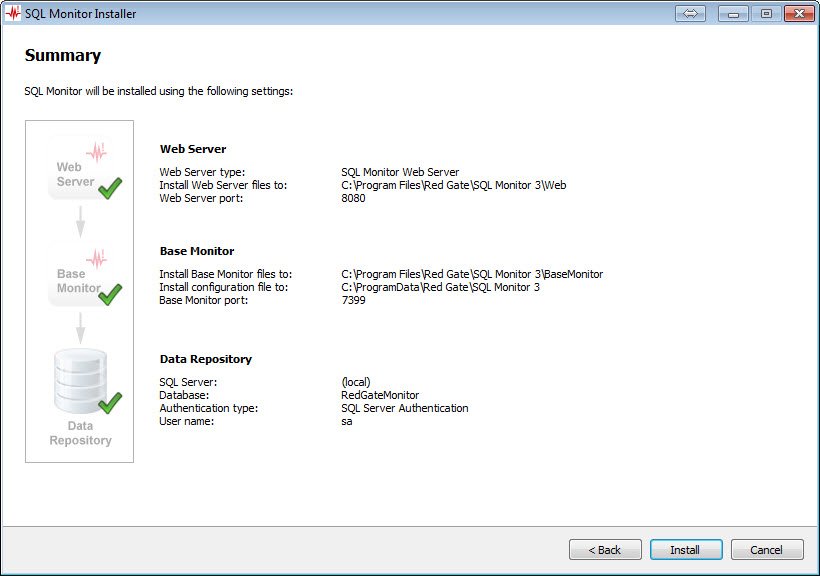Click the path ending in \BaseMonitor
820x576 pixels.
click(472, 274)
